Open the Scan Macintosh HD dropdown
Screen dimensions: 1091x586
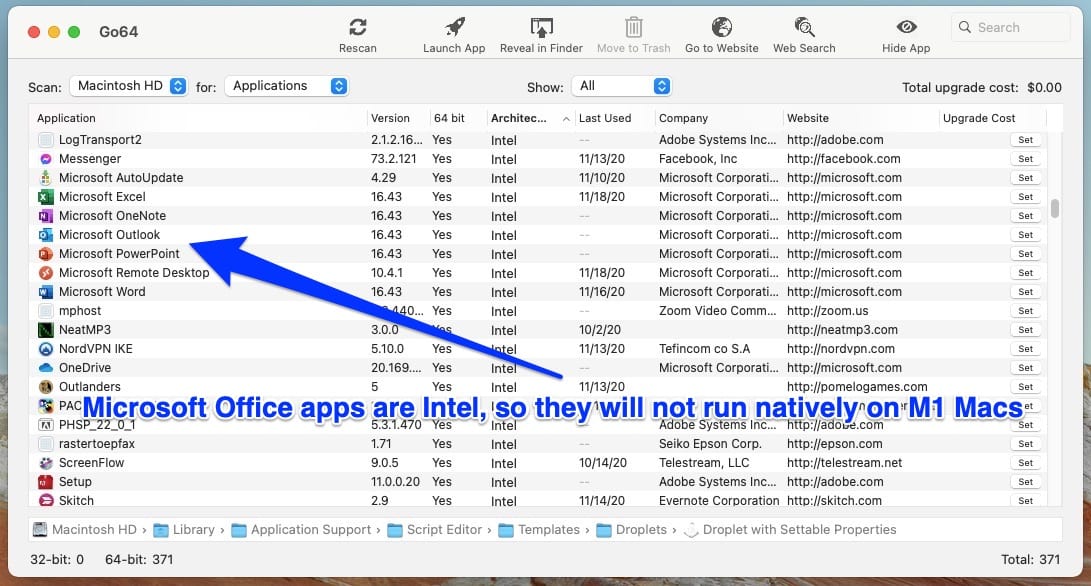(x=129, y=86)
